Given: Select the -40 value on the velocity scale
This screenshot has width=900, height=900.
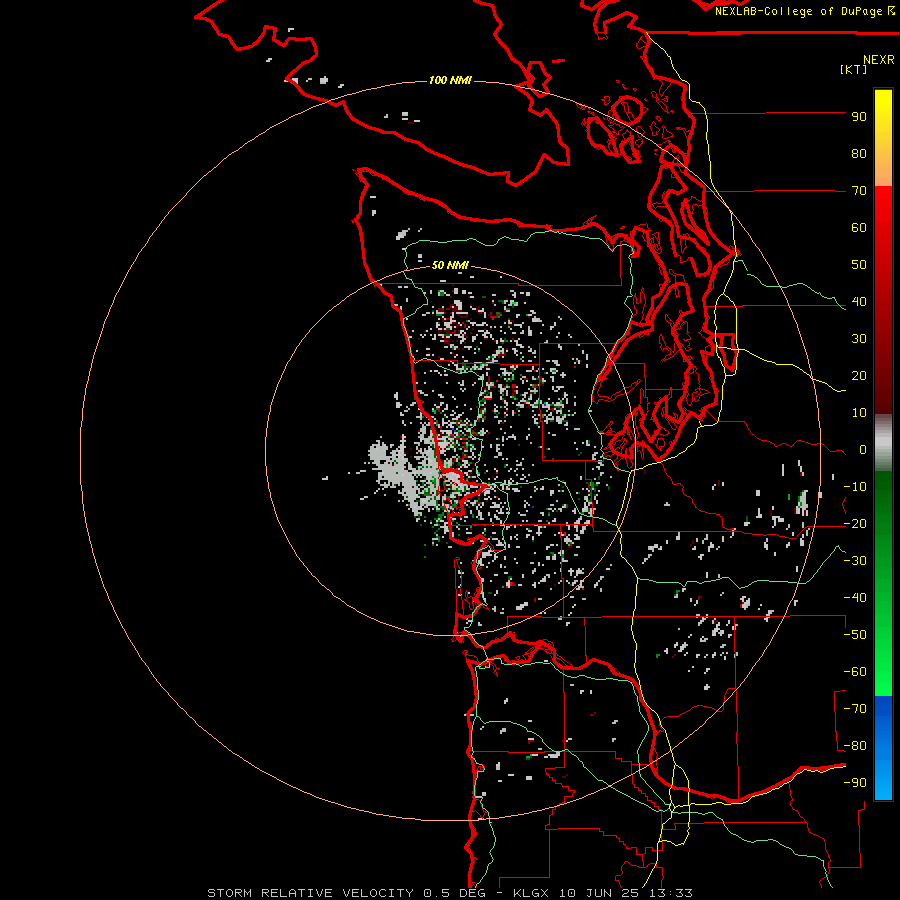Looking at the screenshot, I should (x=855, y=598).
